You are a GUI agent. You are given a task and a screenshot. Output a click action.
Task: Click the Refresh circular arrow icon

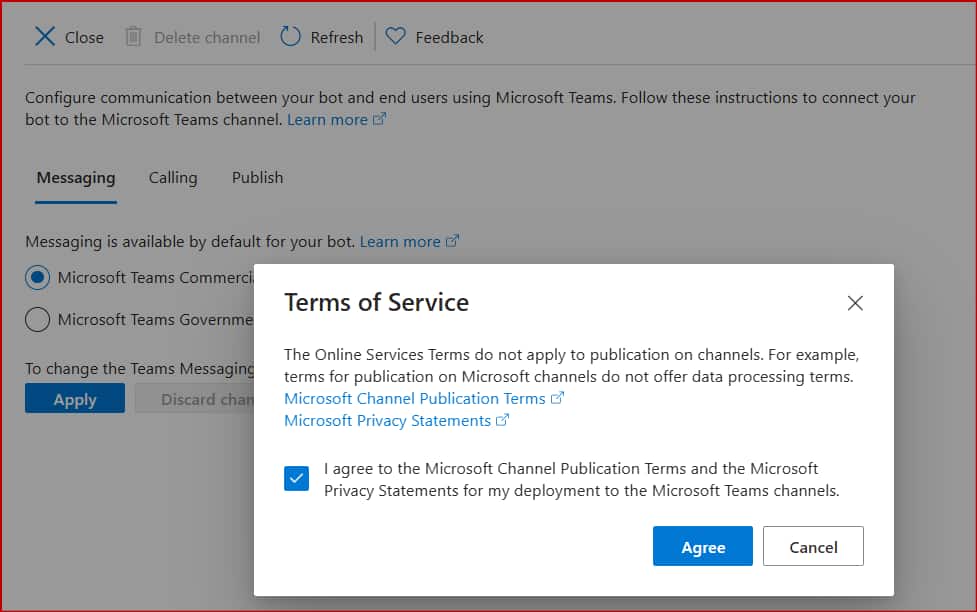[290, 37]
